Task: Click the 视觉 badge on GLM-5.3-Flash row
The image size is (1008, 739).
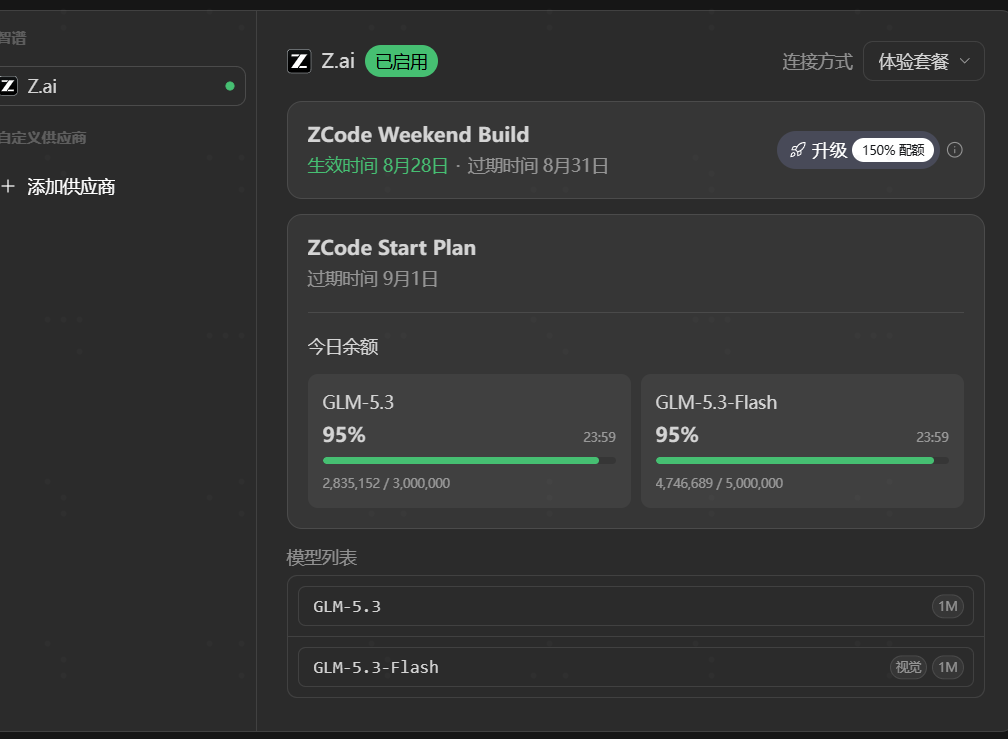Action: click(908, 667)
